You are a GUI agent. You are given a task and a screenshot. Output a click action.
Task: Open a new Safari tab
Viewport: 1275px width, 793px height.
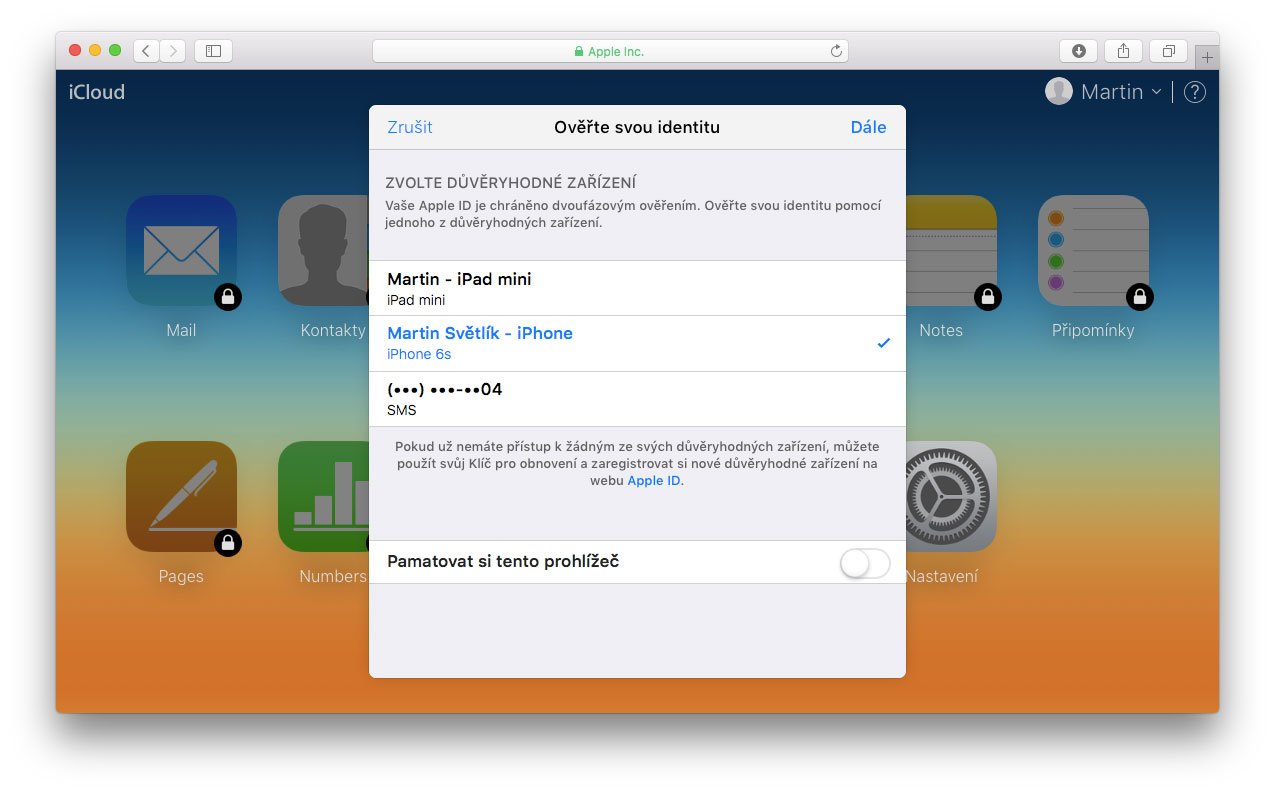1207,58
